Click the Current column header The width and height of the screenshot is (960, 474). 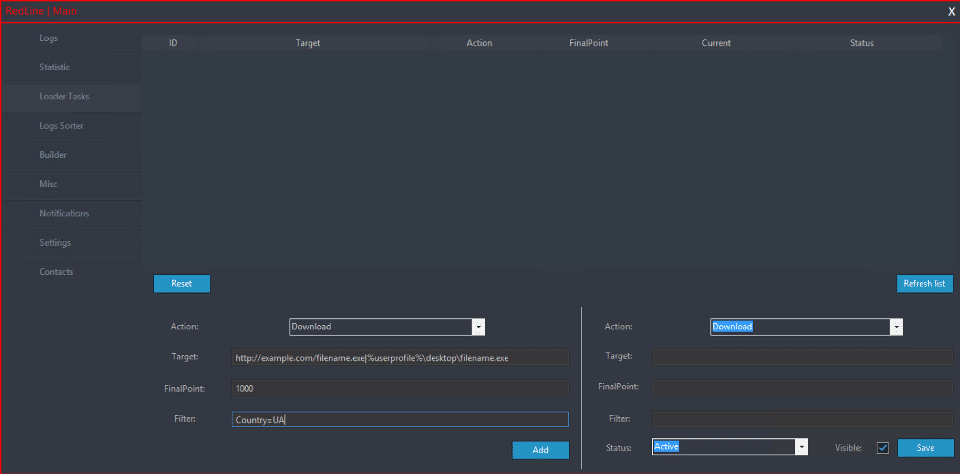[716, 43]
